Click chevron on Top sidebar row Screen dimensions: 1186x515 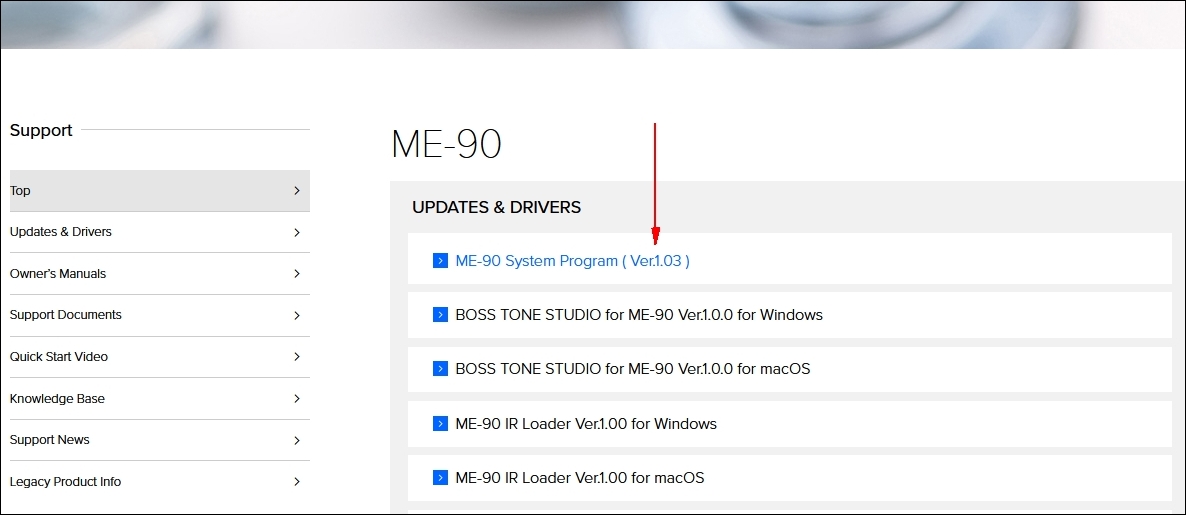click(297, 191)
